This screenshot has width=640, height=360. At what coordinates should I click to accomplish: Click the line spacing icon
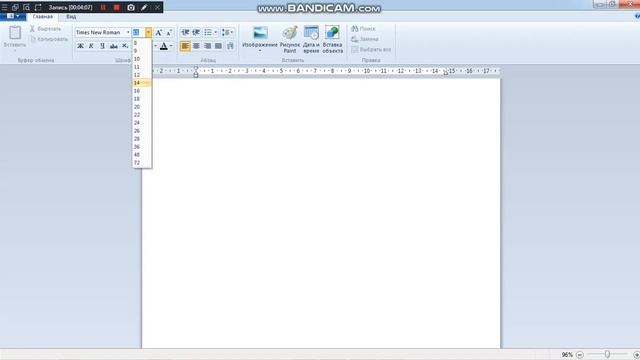click(x=225, y=32)
